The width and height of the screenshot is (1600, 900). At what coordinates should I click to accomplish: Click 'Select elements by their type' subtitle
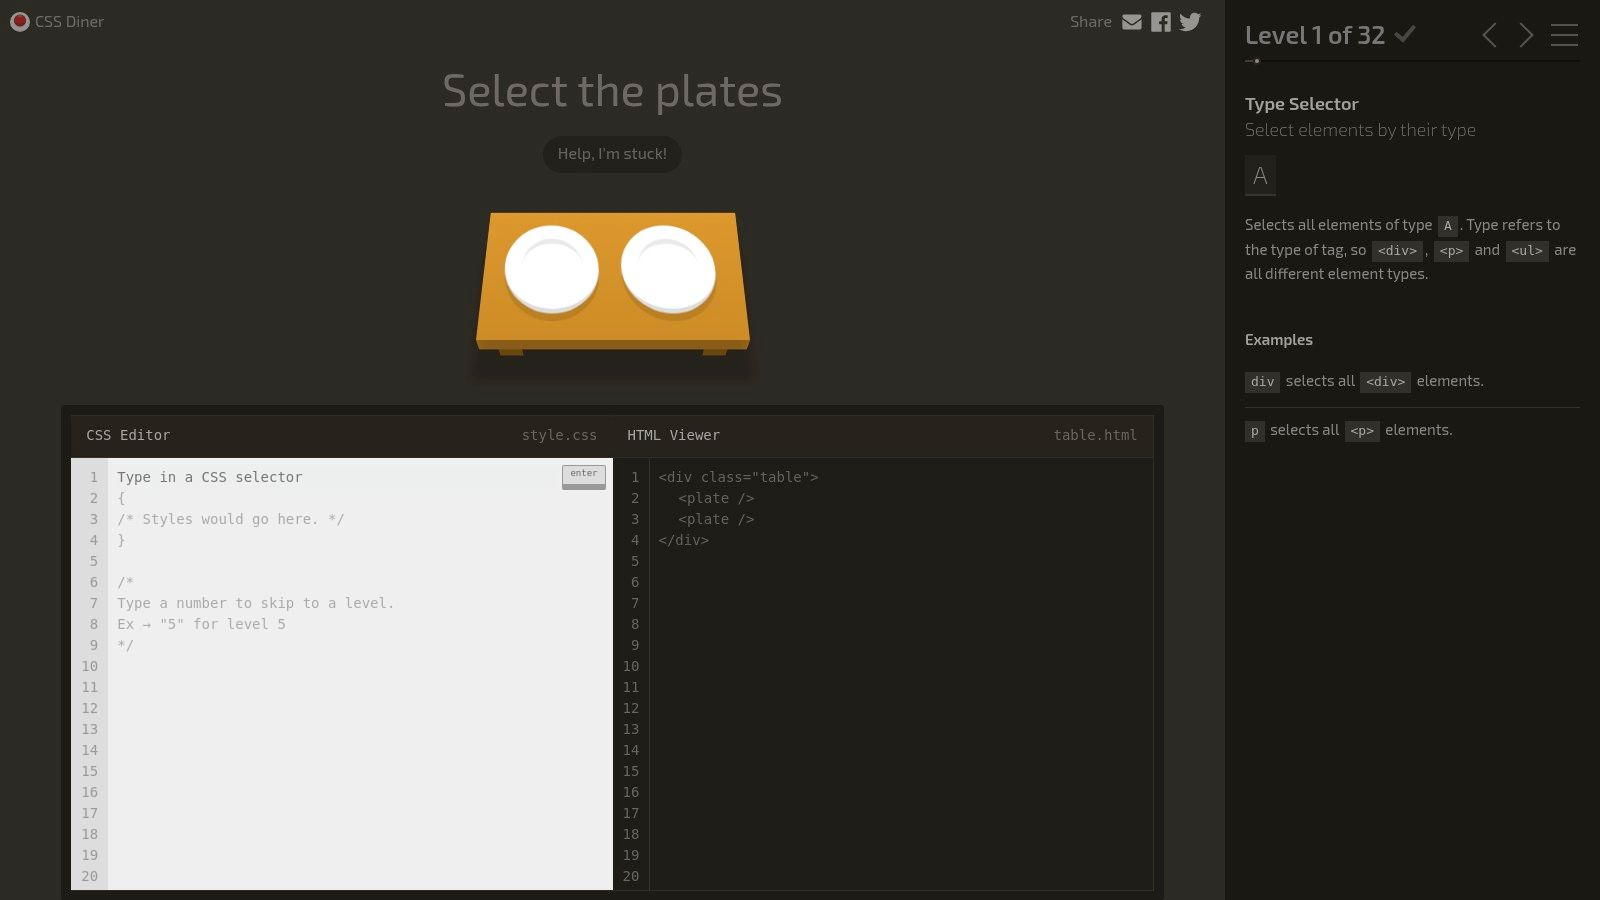(x=1360, y=130)
